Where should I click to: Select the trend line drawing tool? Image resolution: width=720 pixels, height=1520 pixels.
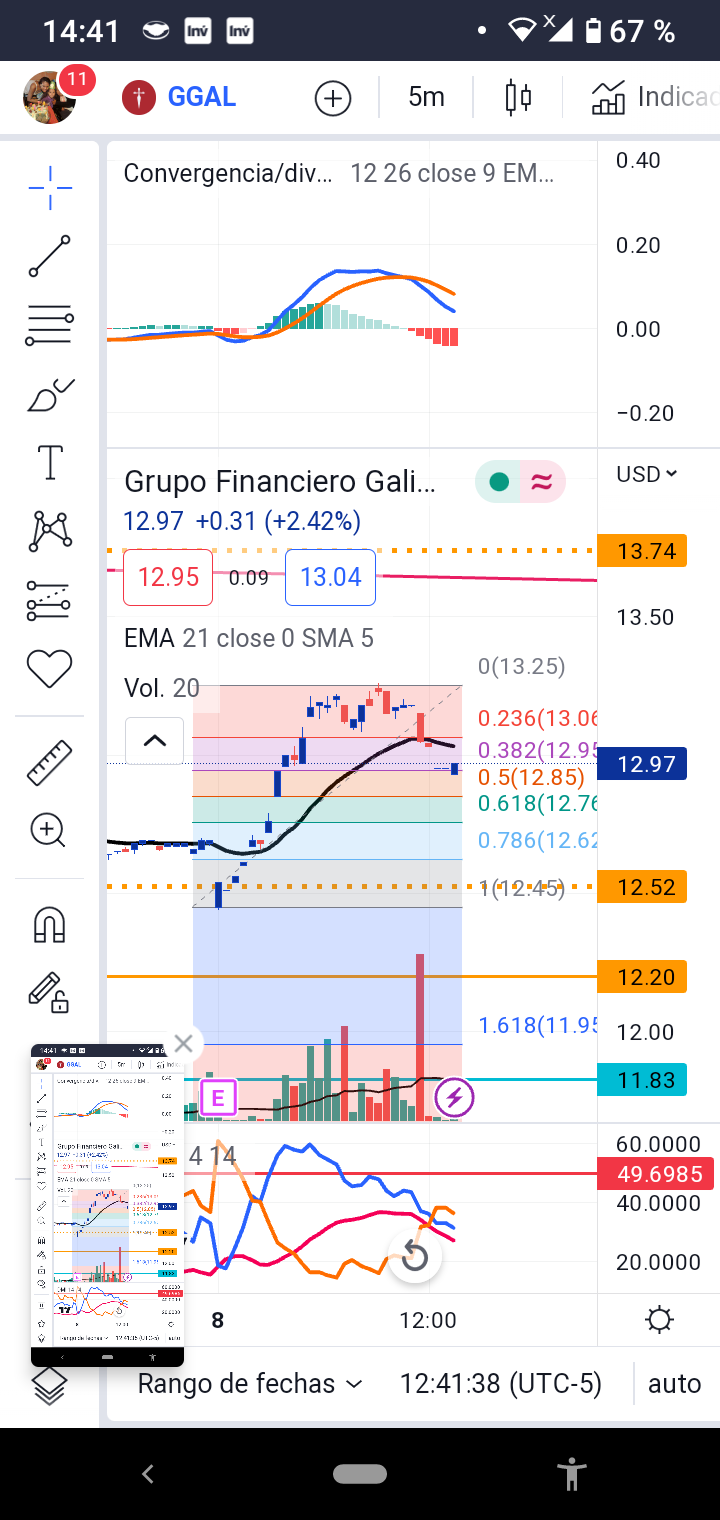coord(49,256)
